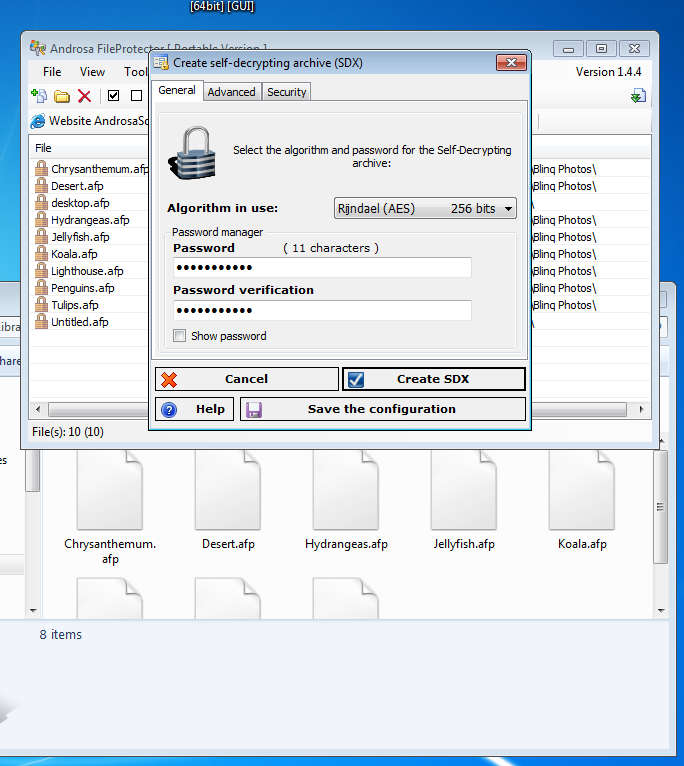Click the red X remove icon
Screen dimensions: 684x766
click(x=85, y=96)
